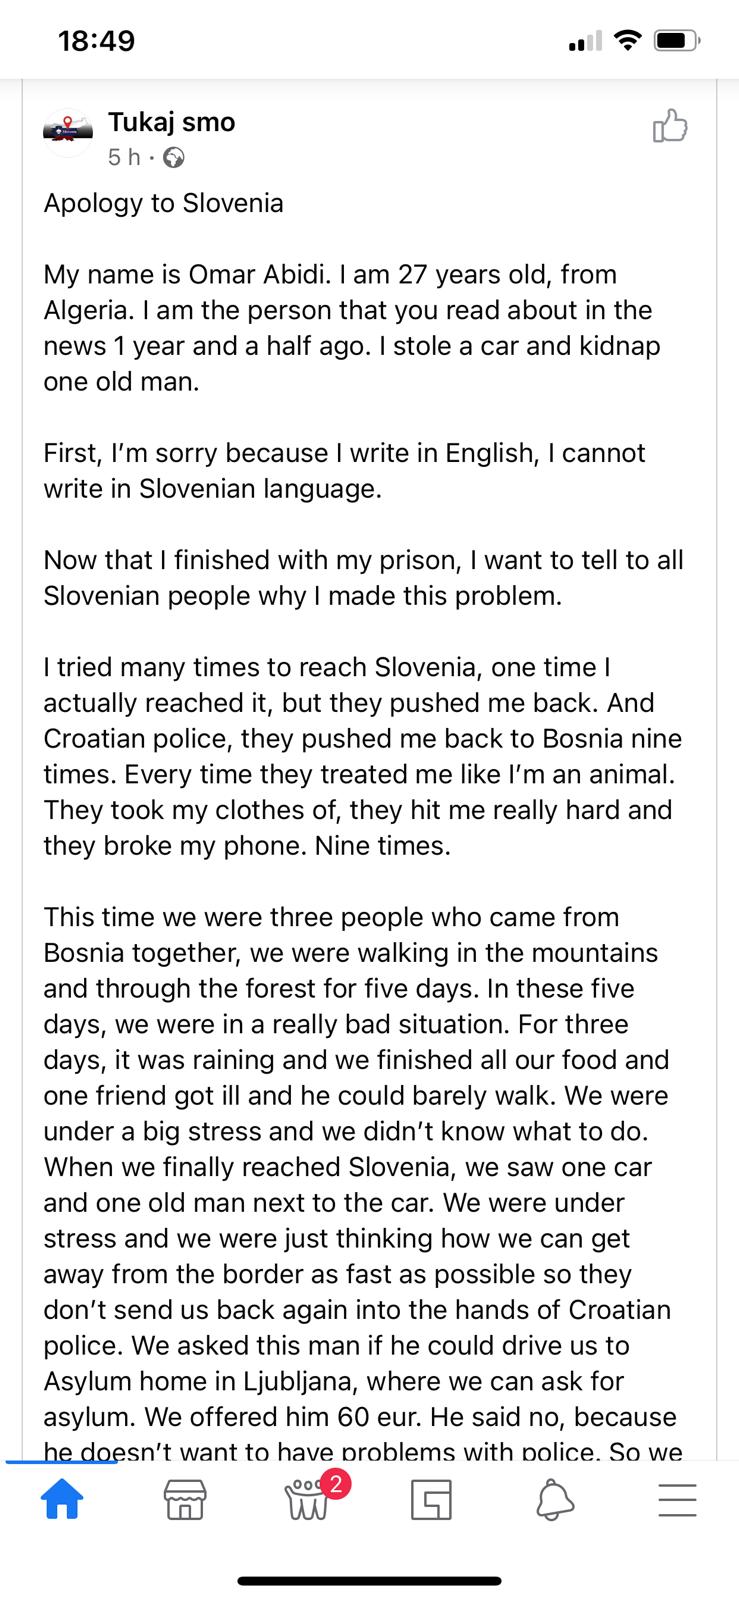
Task: Open the Marketplace storefront tab
Action: click(x=184, y=1500)
